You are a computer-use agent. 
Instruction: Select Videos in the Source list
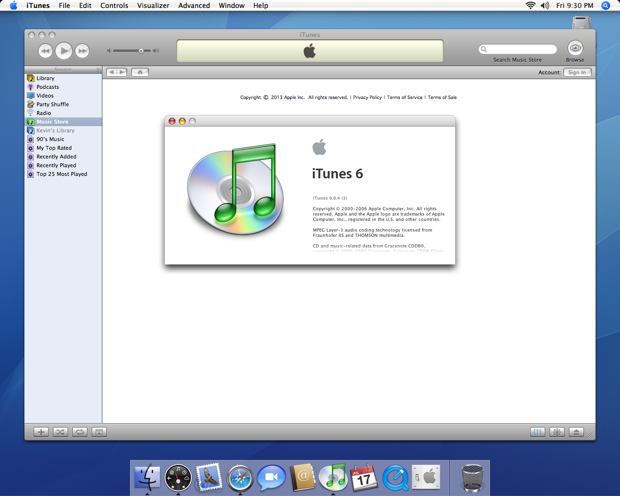[x=63, y=96]
